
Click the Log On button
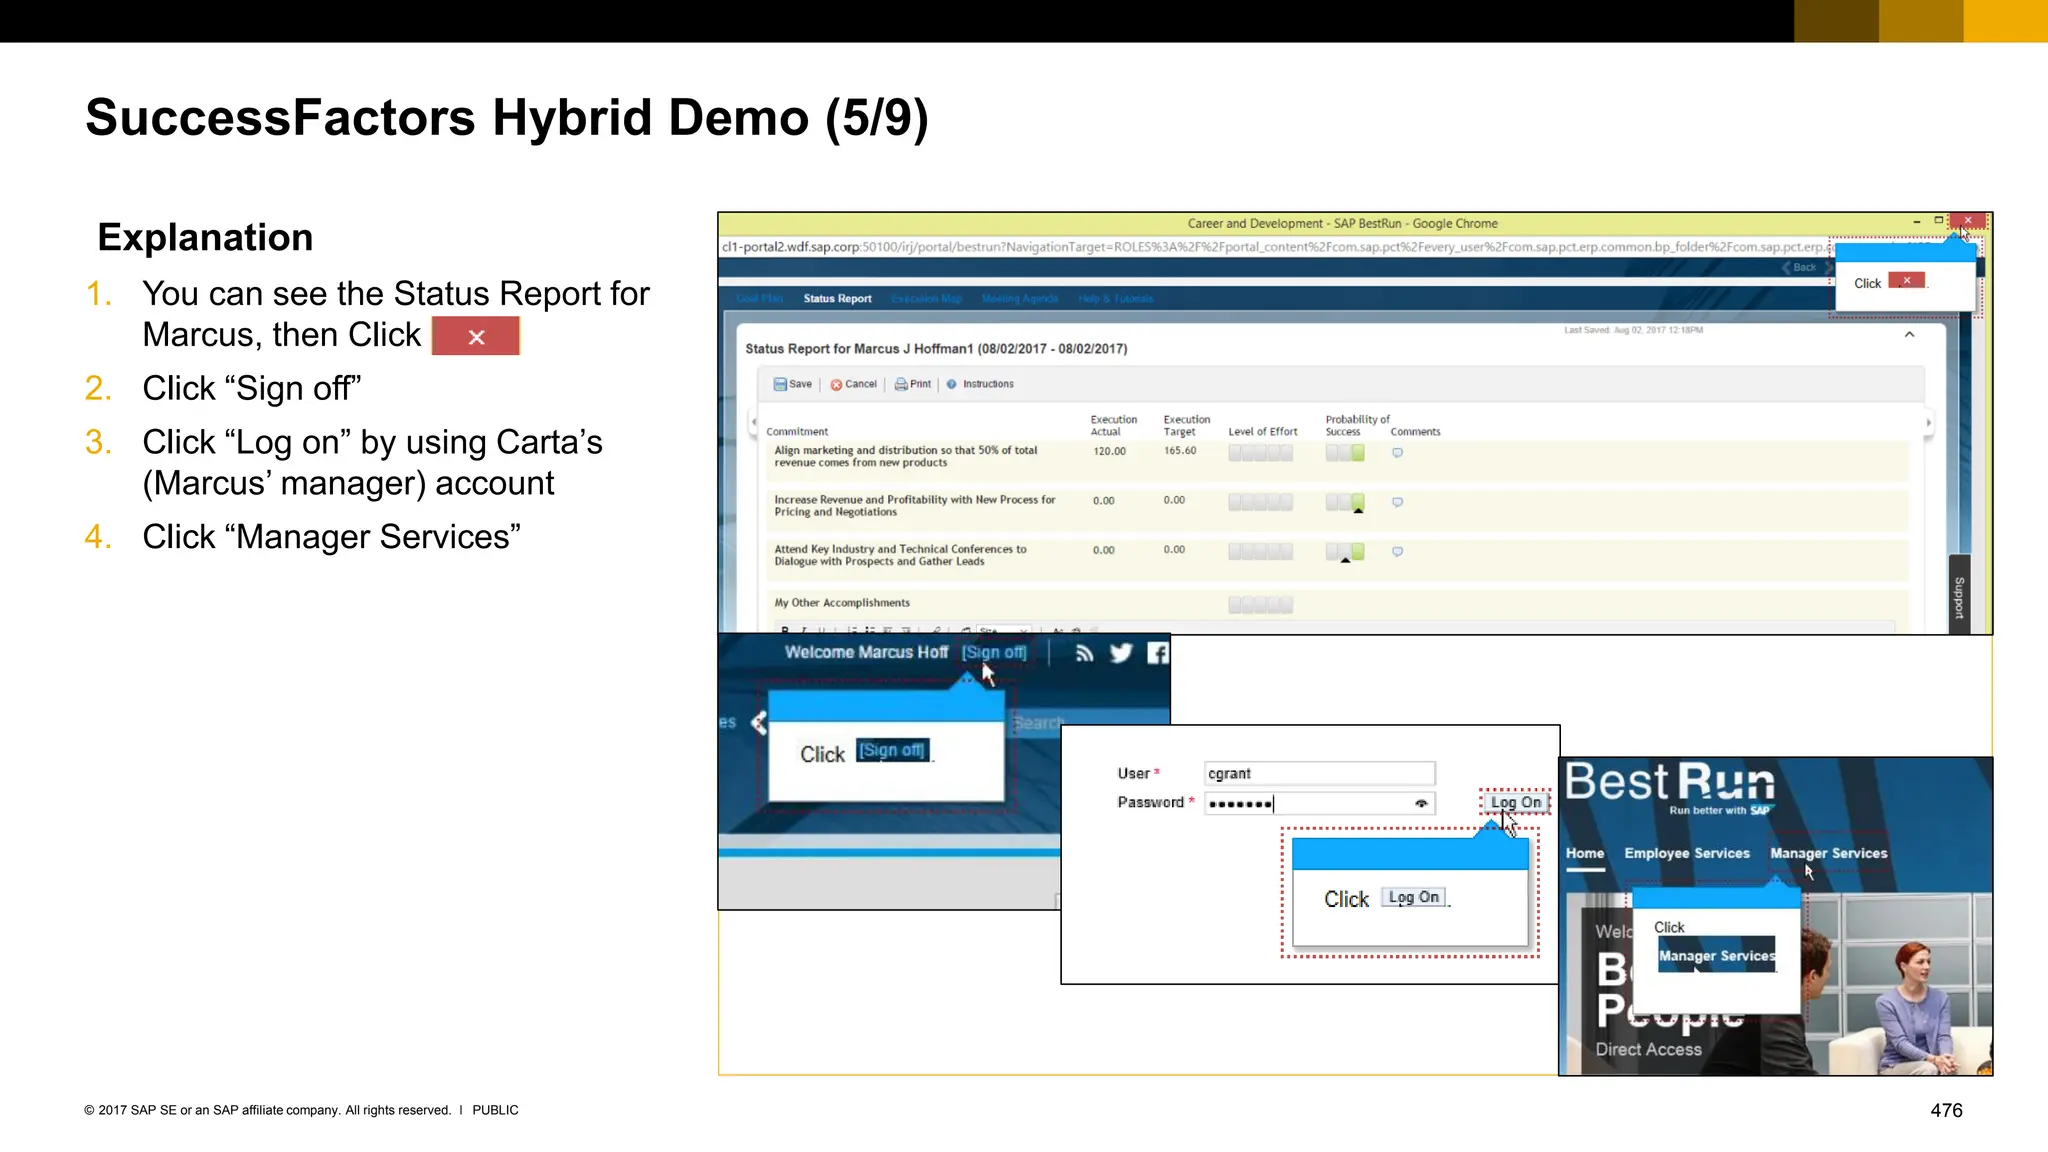1515,803
